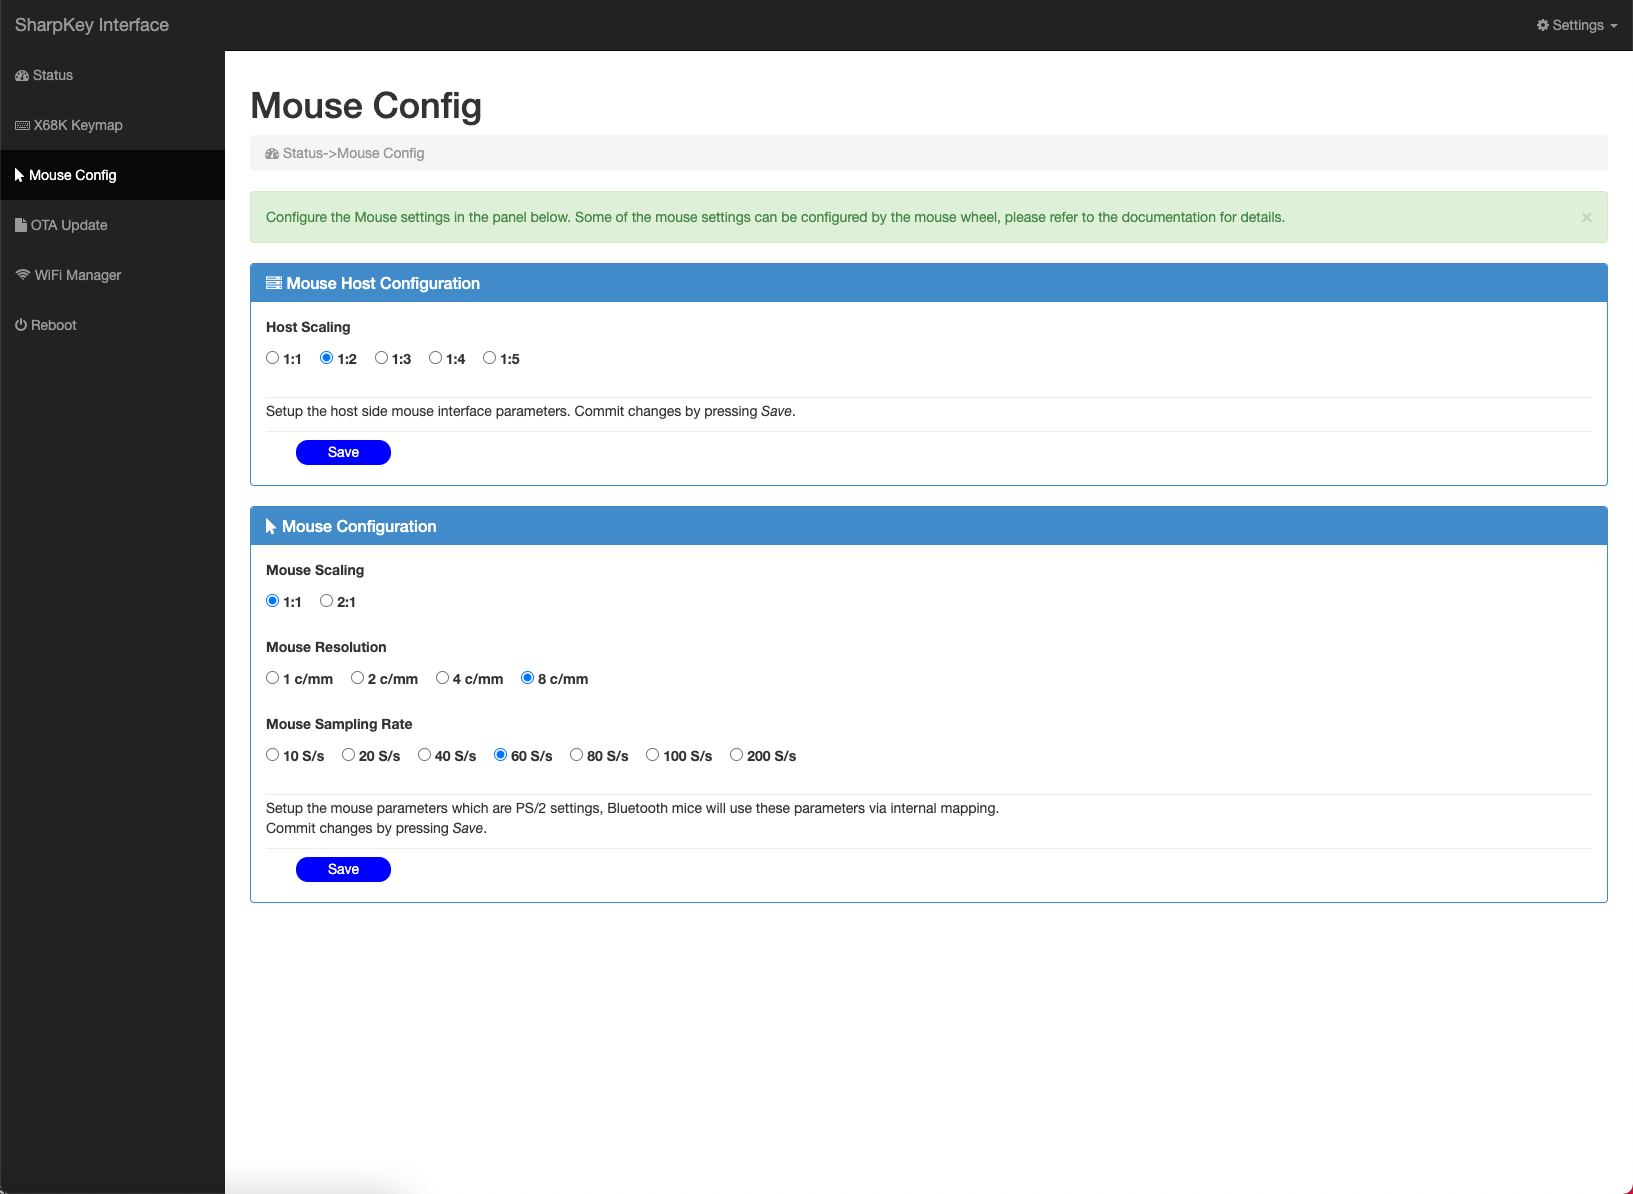Screen dimensions: 1633x1194
Task: Click the Mouse Resolution label
Action: [x=326, y=647]
